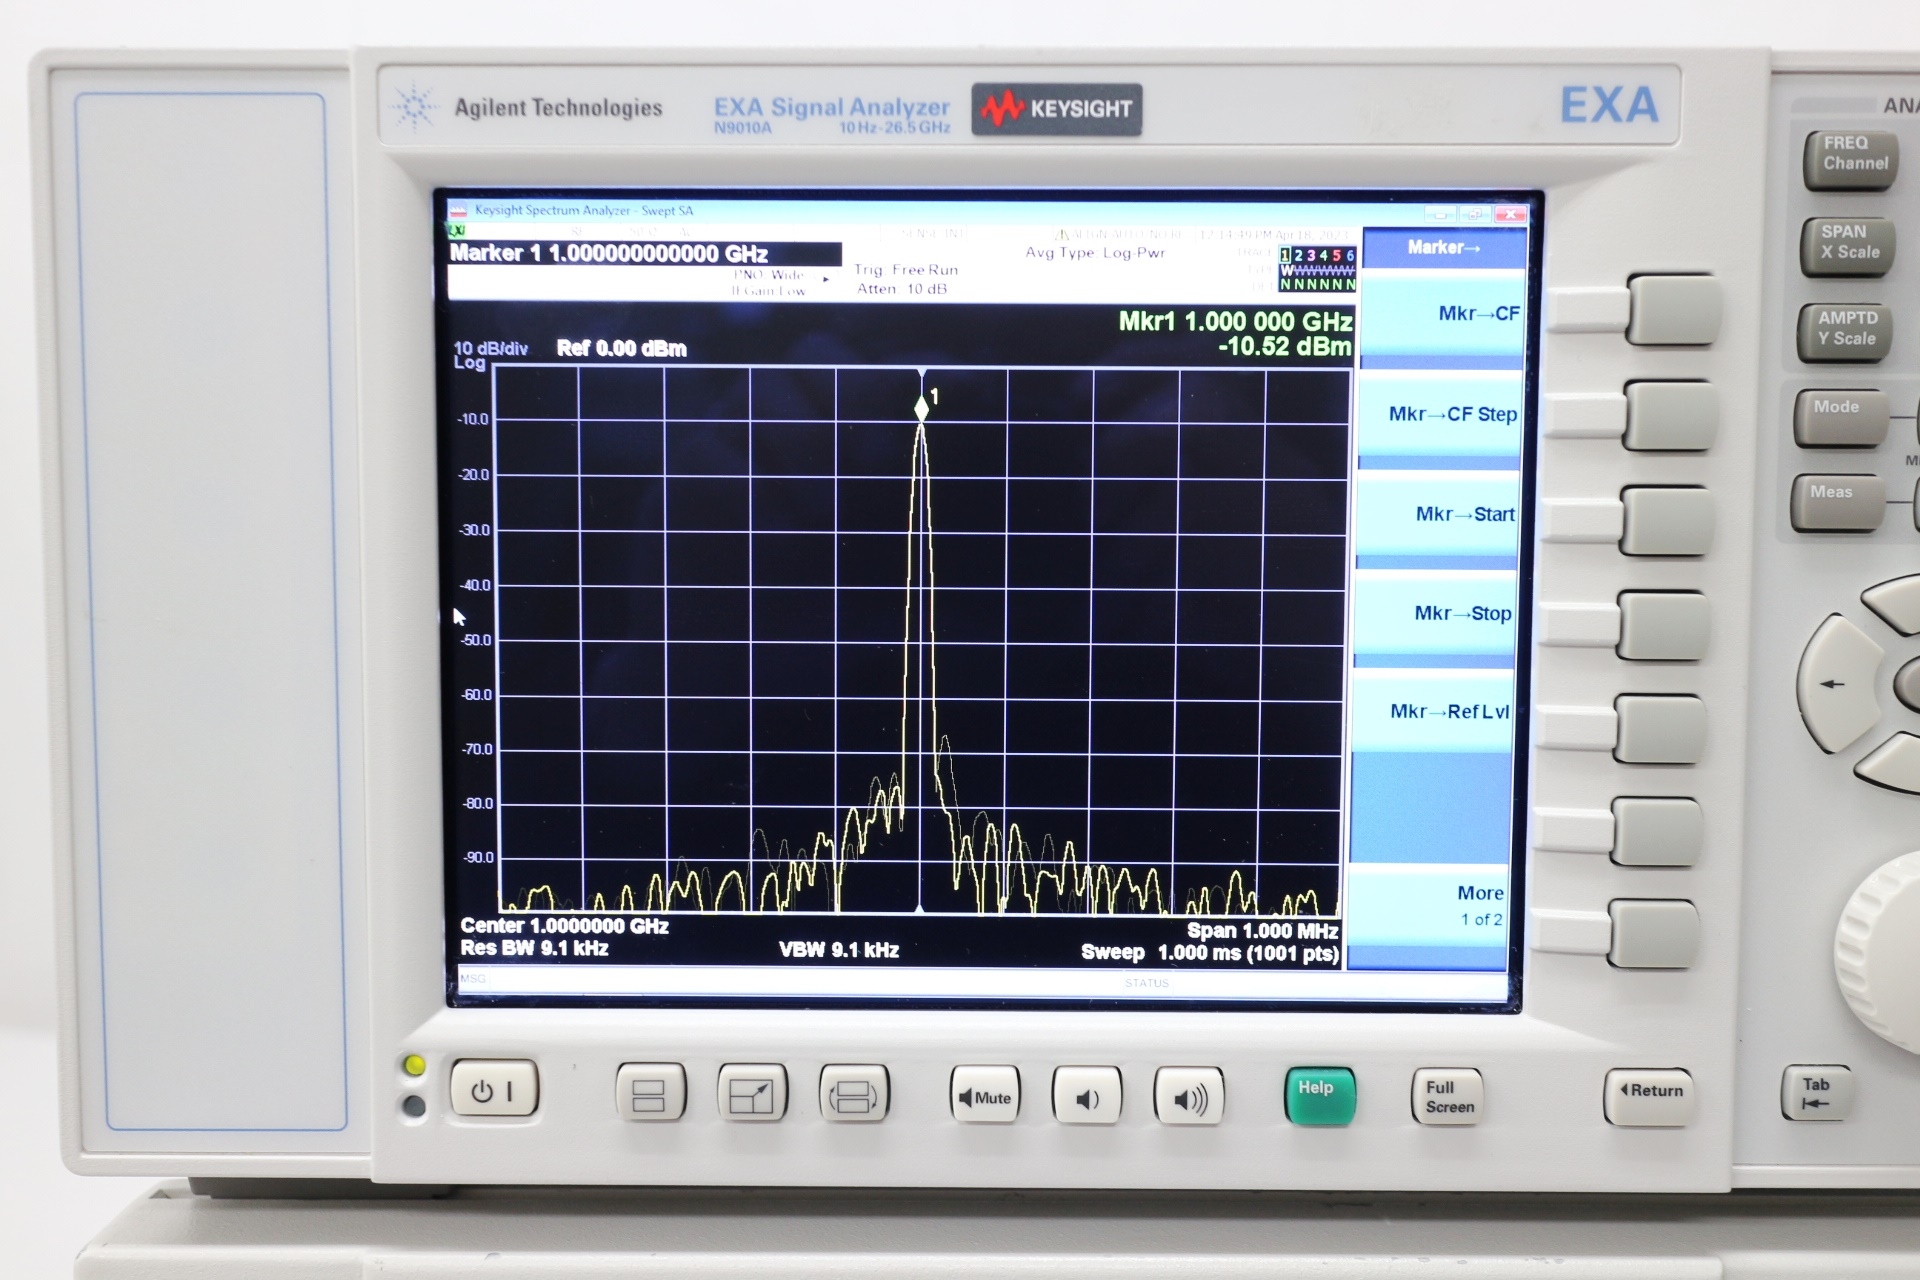Screen dimensions: 1920x1280
Task: Open the SPAN X Scale menu
Action: (1848, 246)
